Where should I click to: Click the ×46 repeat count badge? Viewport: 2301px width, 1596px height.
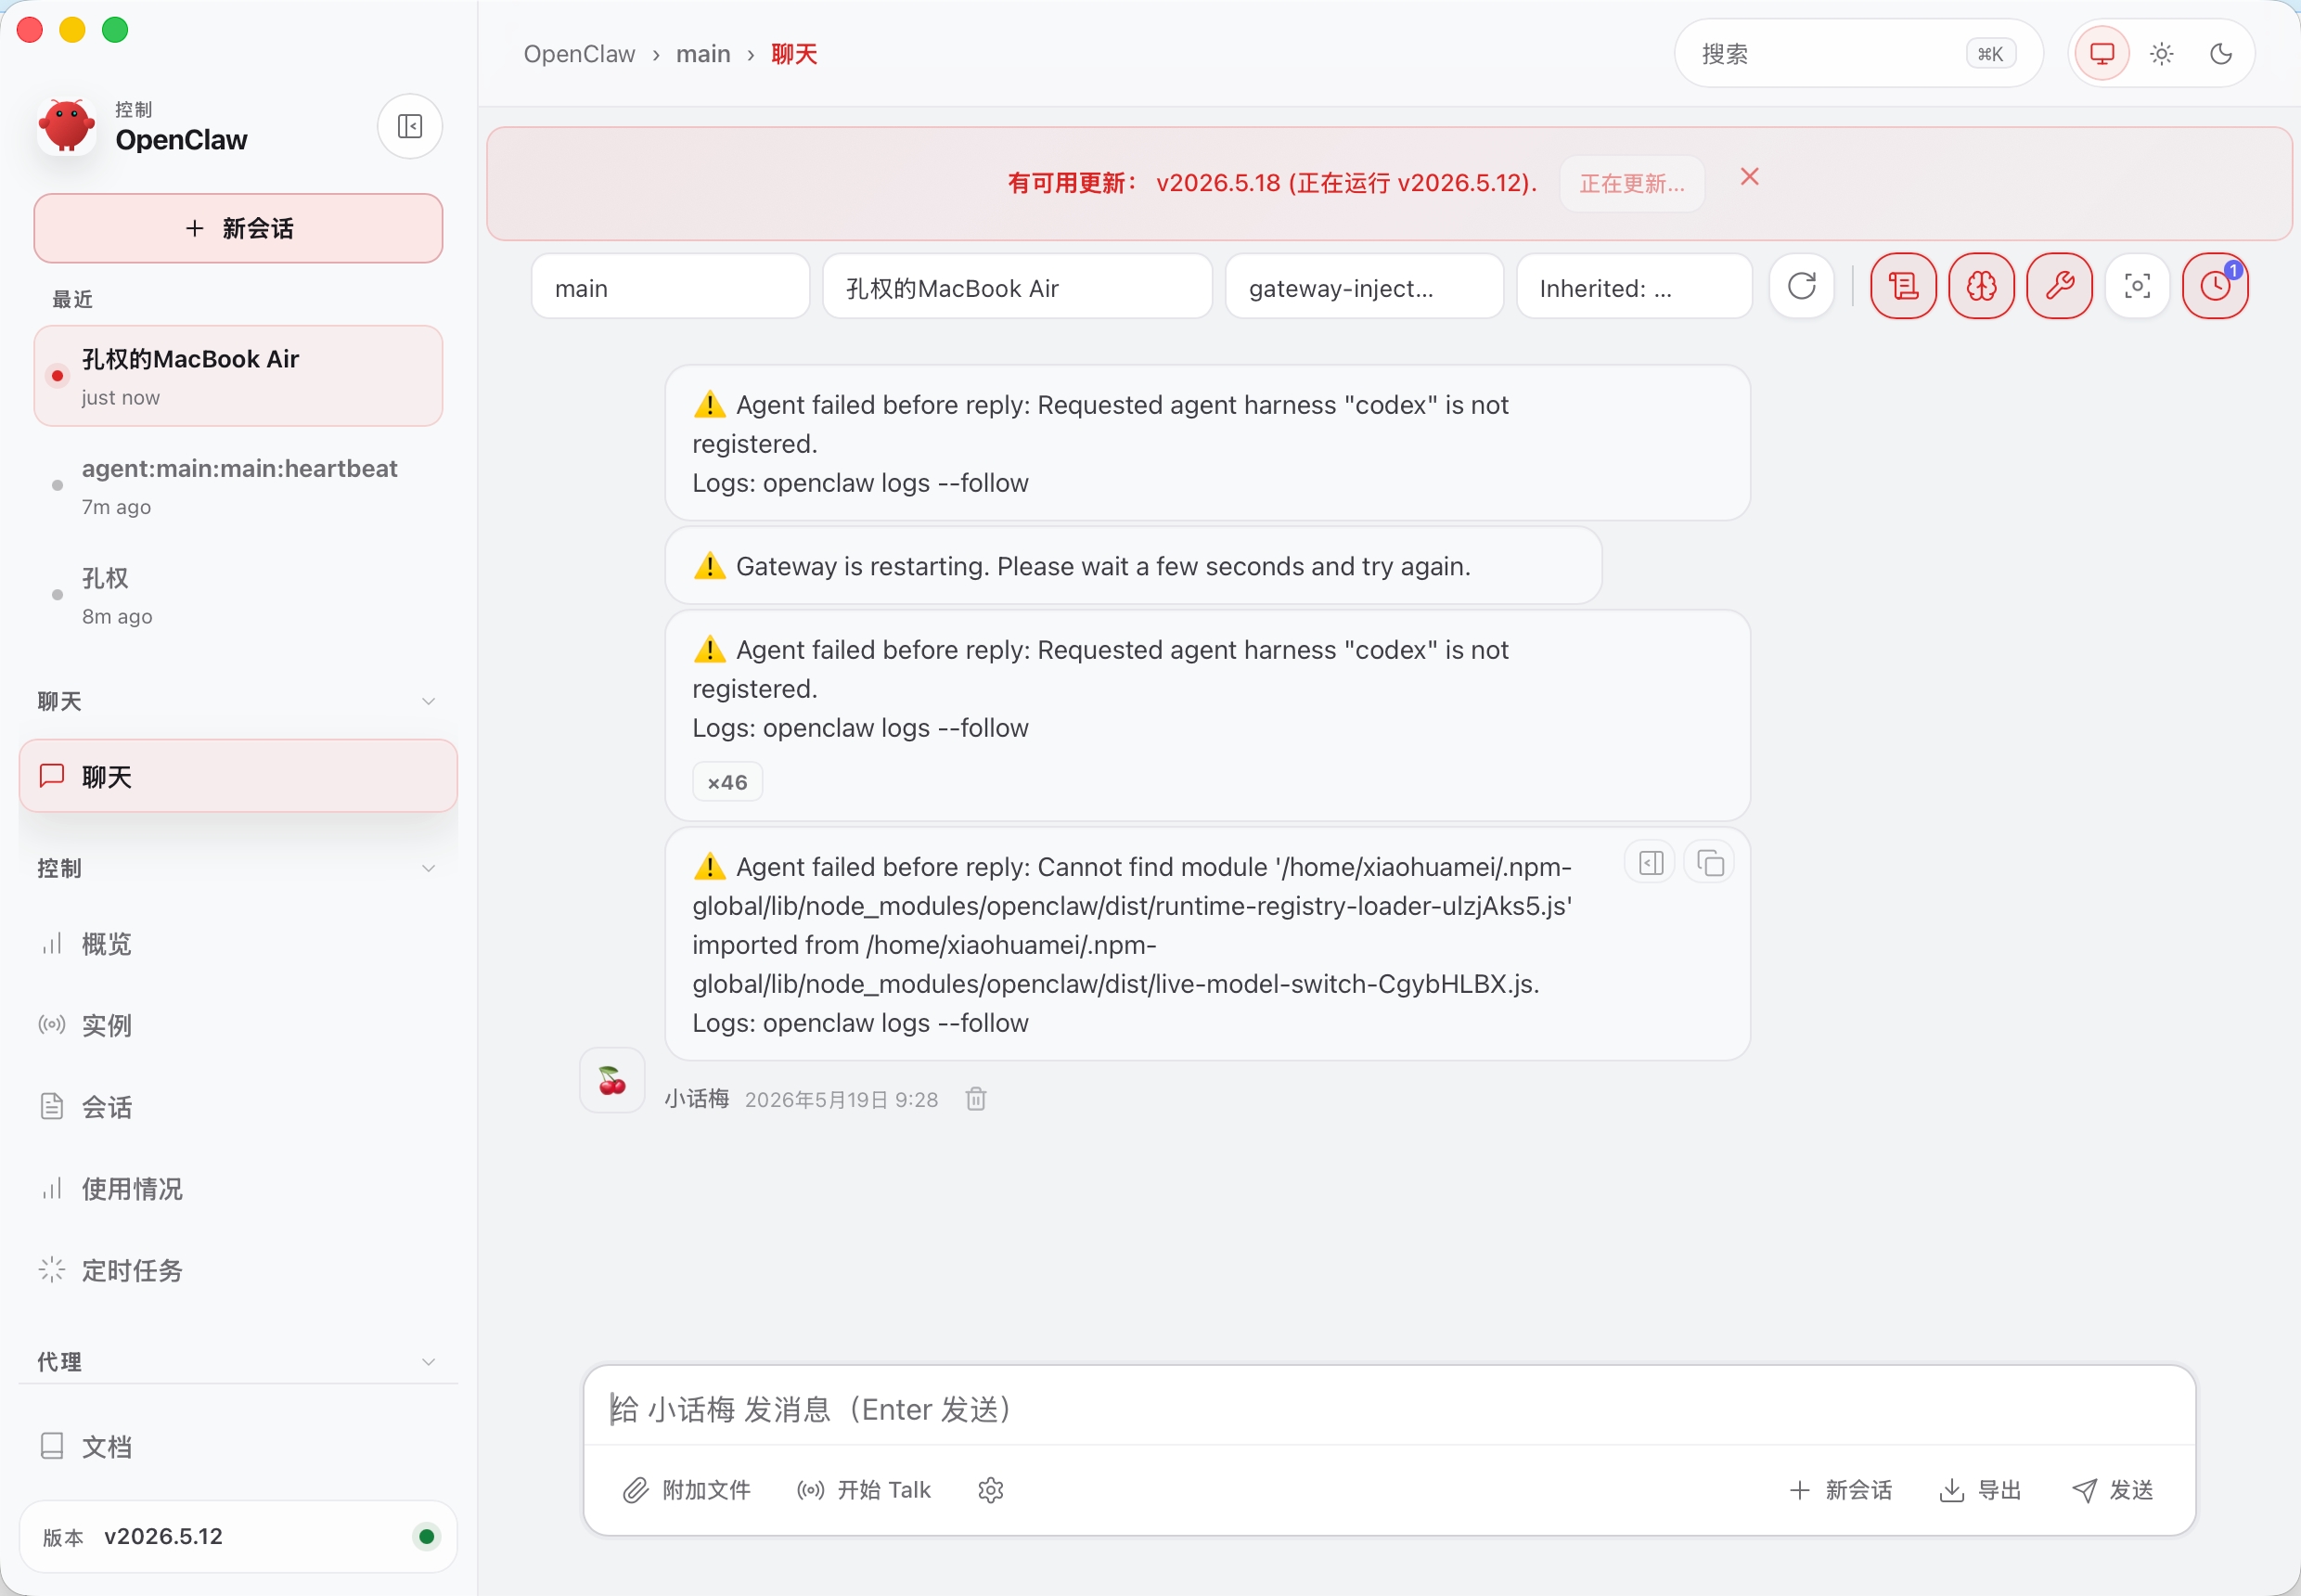727,782
